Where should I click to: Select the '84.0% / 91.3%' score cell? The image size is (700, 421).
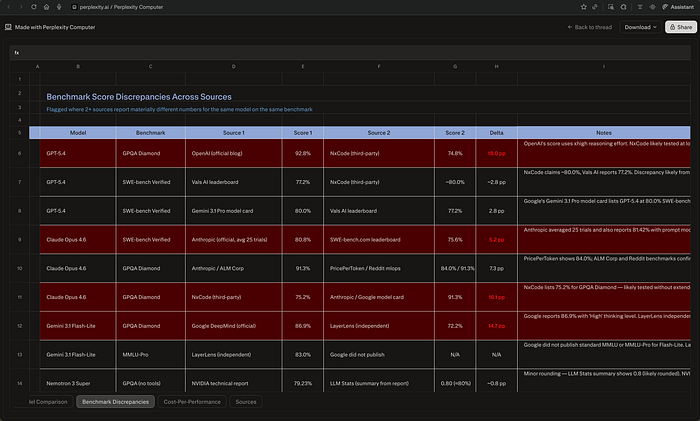[x=455, y=268]
